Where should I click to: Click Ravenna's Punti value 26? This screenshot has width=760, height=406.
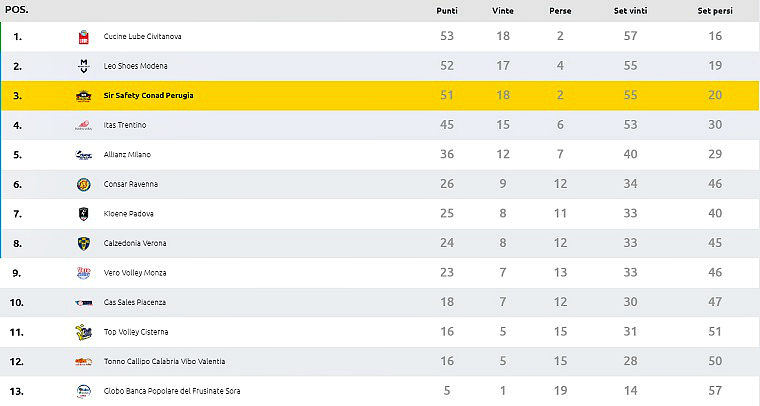447,184
